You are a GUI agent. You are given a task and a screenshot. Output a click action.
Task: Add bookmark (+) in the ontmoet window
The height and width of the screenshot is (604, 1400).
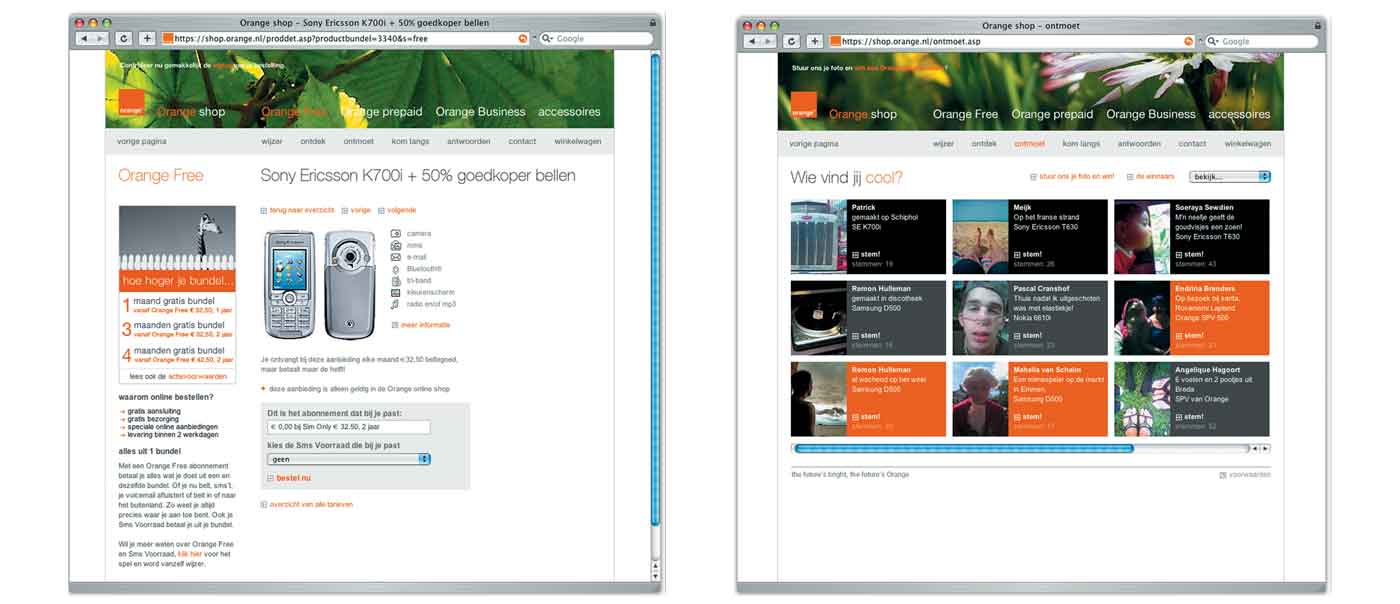(815, 41)
